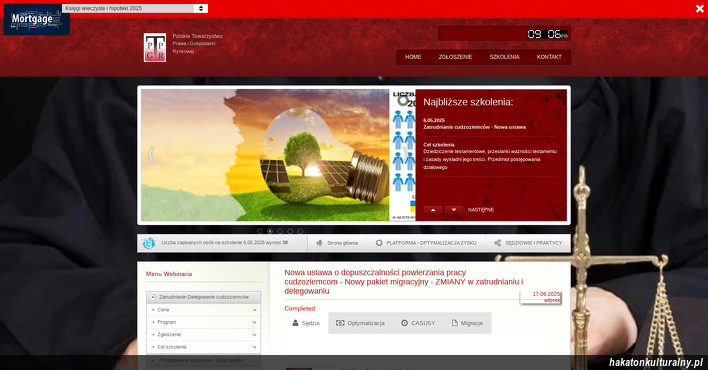Close the top red banner with X

(x=699, y=8)
